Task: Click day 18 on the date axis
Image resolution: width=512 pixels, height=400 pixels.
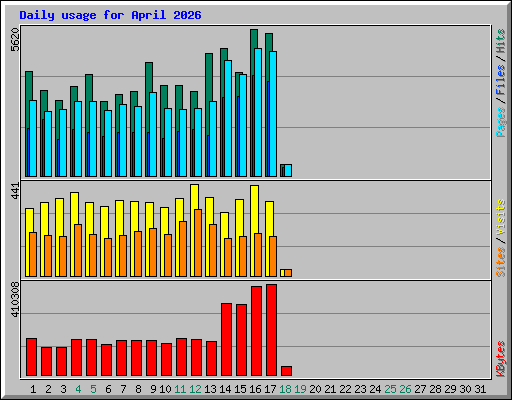Action: tap(285, 389)
